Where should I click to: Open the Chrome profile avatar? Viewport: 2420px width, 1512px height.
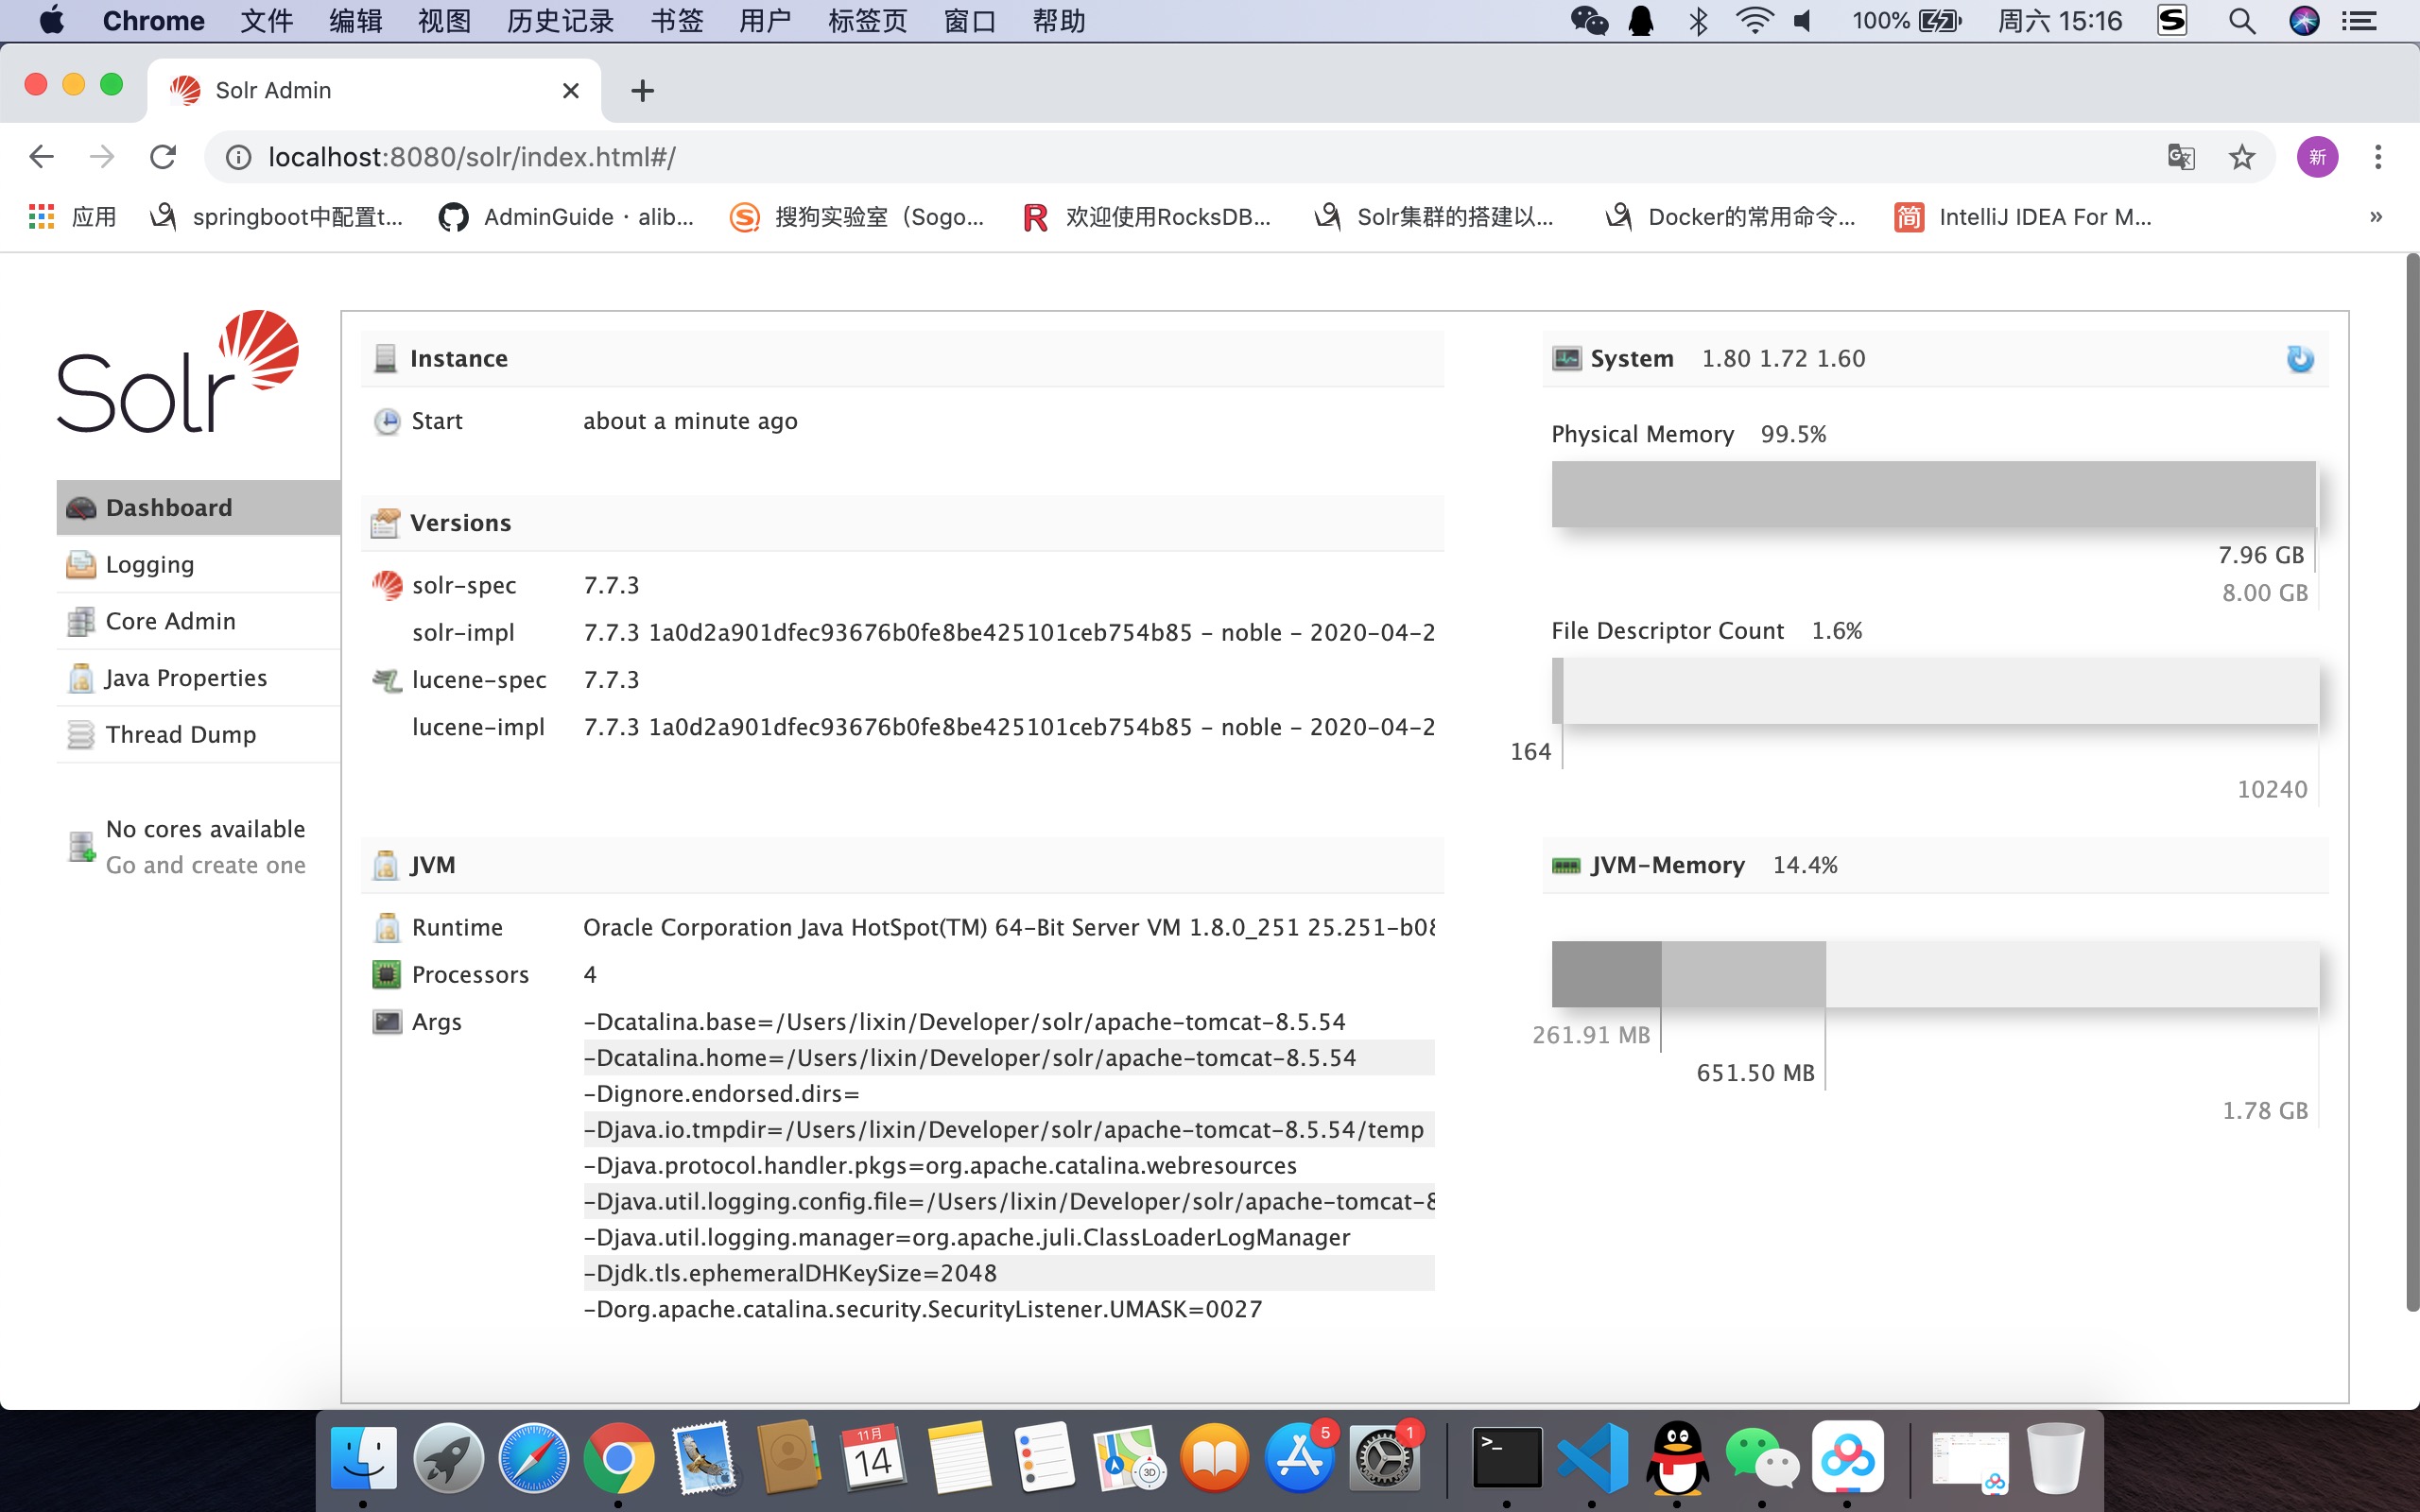coord(2317,157)
